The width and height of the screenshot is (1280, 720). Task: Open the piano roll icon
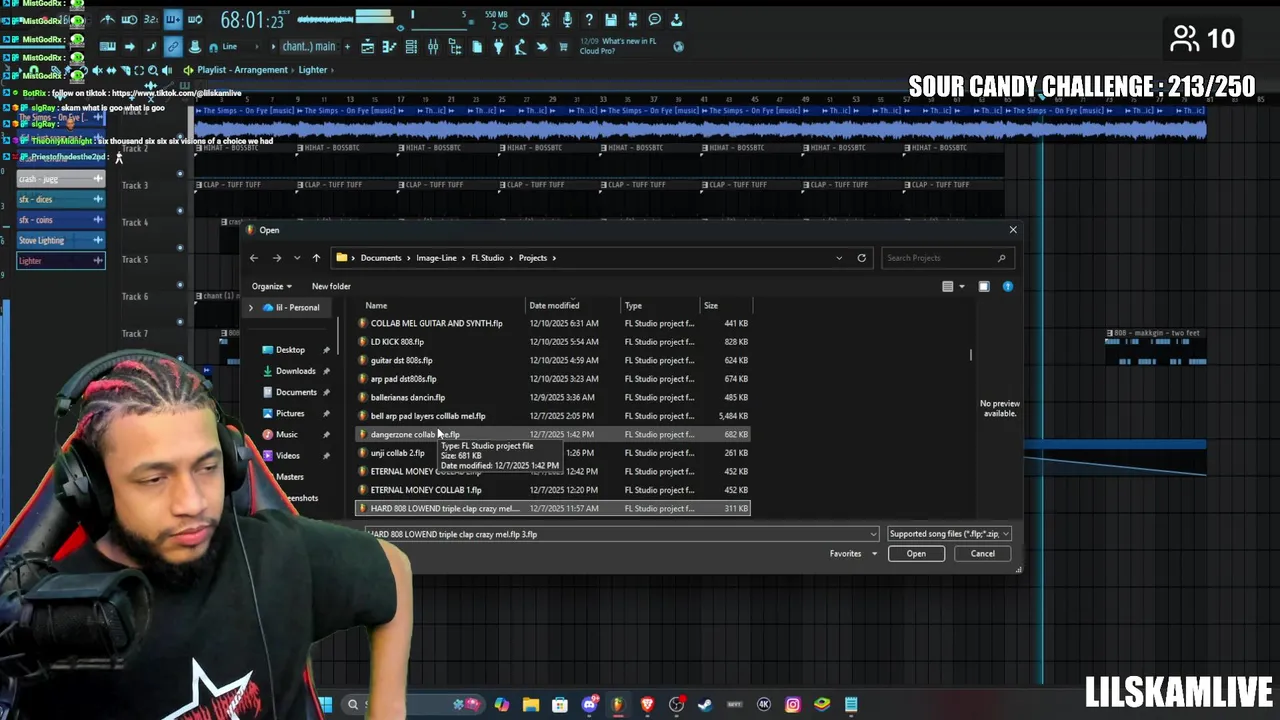(389, 47)
